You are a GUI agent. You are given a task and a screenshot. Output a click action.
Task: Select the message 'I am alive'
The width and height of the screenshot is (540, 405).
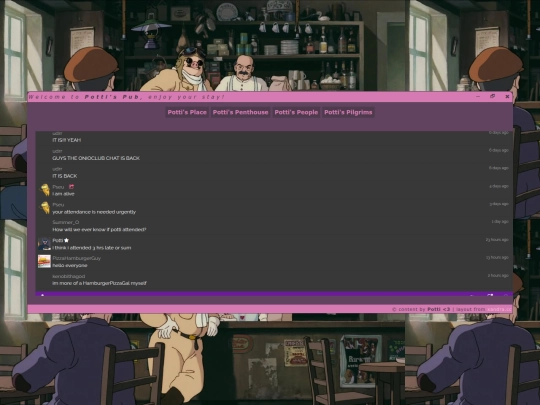tap(63, 194)
